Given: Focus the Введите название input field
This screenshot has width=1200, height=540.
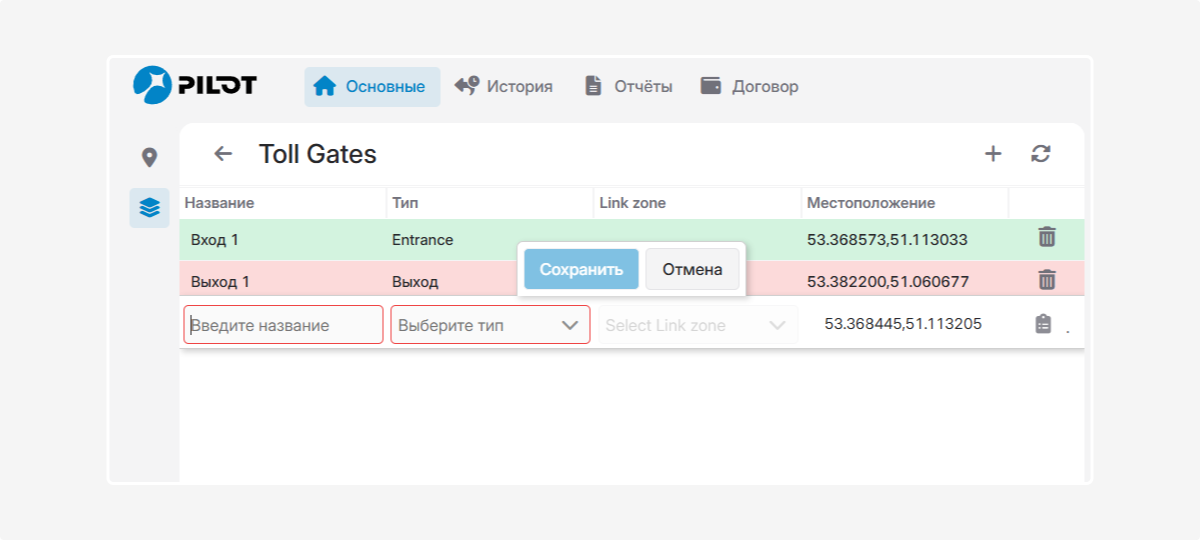Looking at the screenshot, I should [283, 325].
